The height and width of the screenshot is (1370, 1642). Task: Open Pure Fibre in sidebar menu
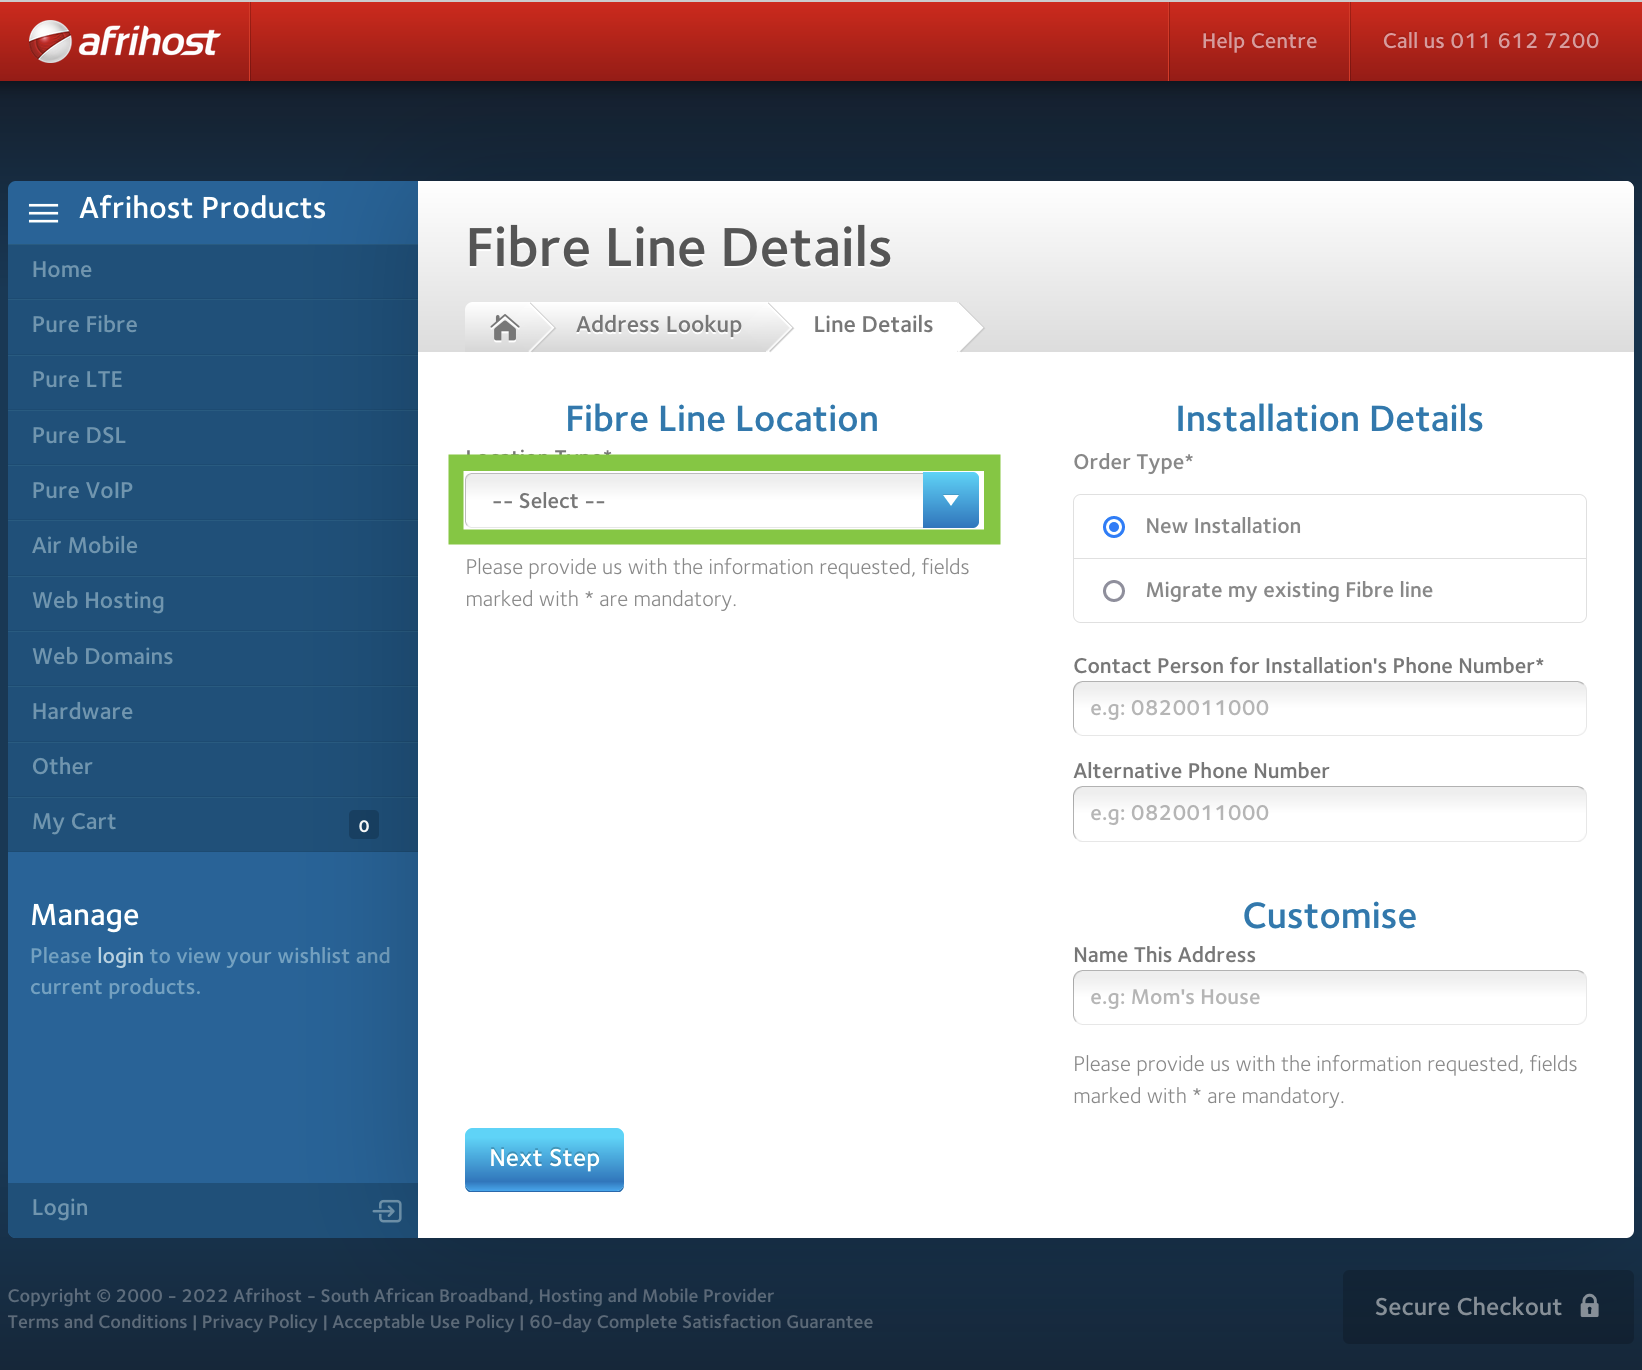85,325
